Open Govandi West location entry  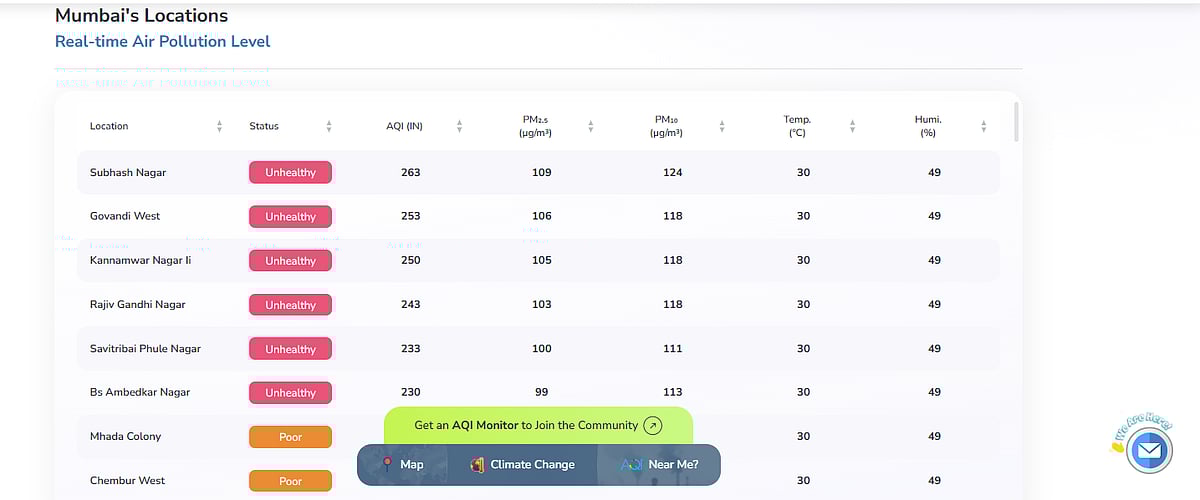[125, 216]
